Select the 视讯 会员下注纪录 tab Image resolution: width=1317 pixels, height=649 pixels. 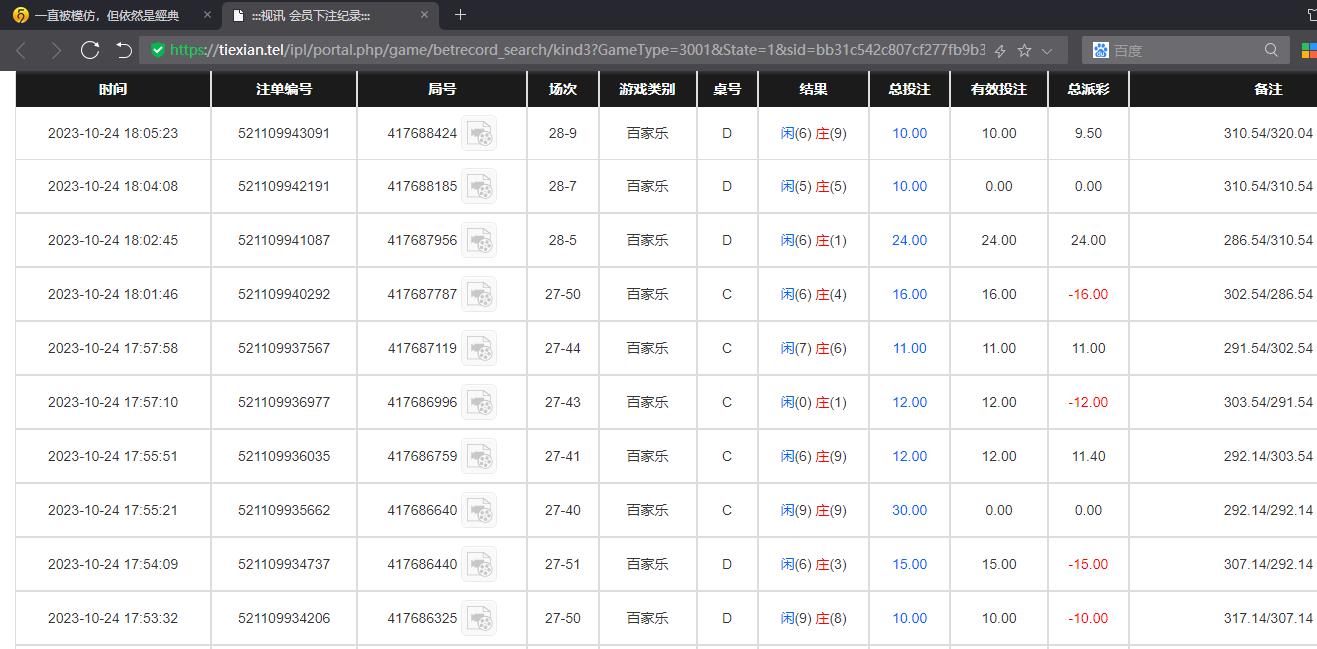330,15
